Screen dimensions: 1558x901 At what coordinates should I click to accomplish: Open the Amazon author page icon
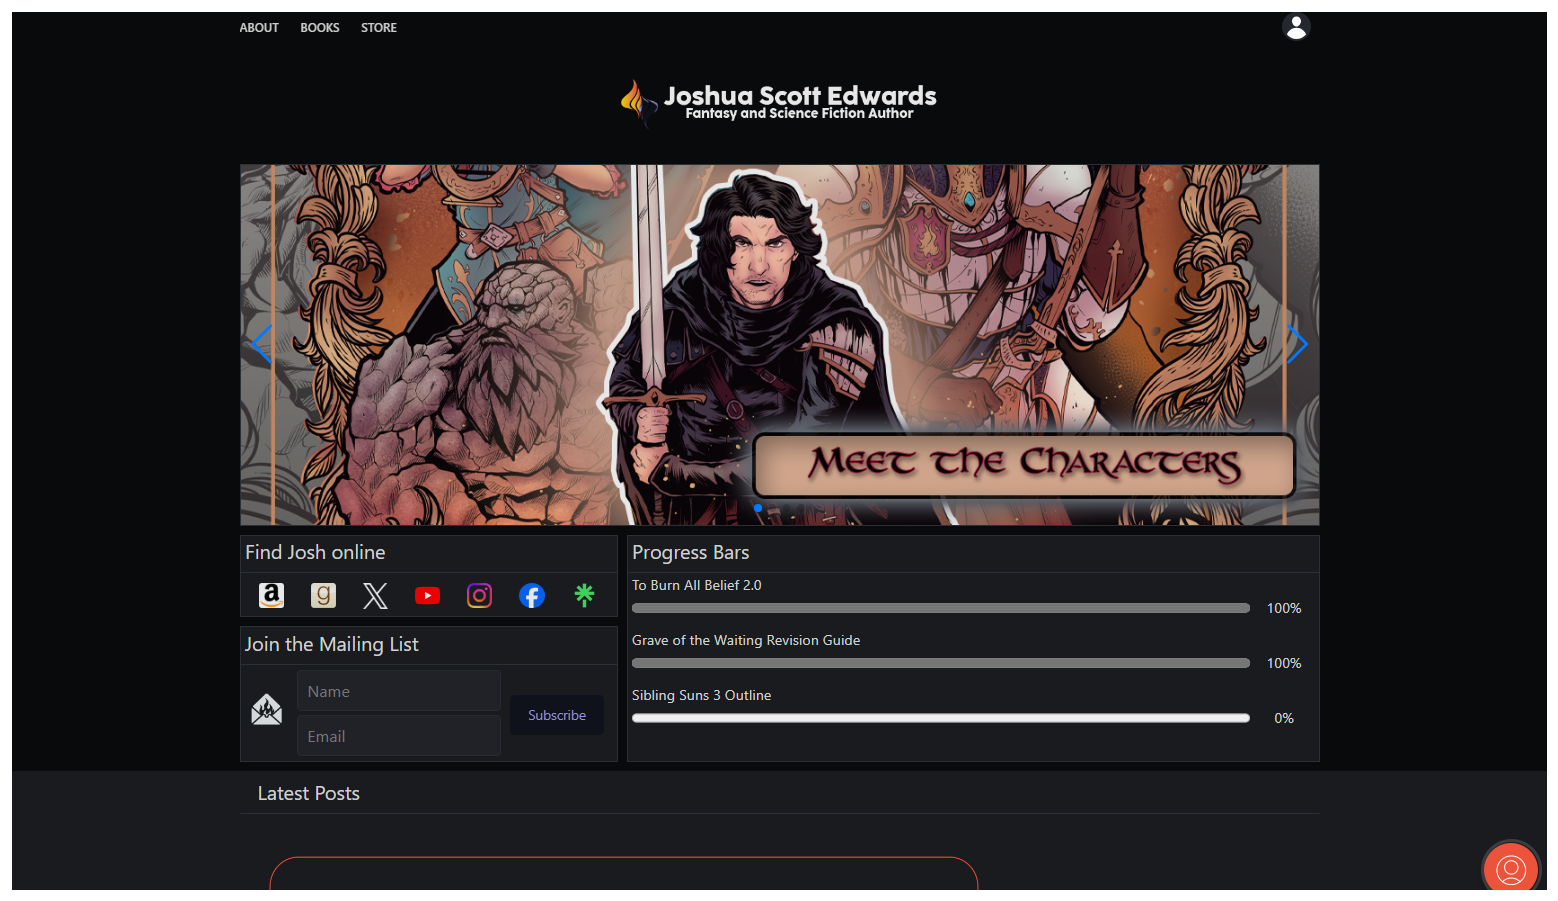click(271, 596)
